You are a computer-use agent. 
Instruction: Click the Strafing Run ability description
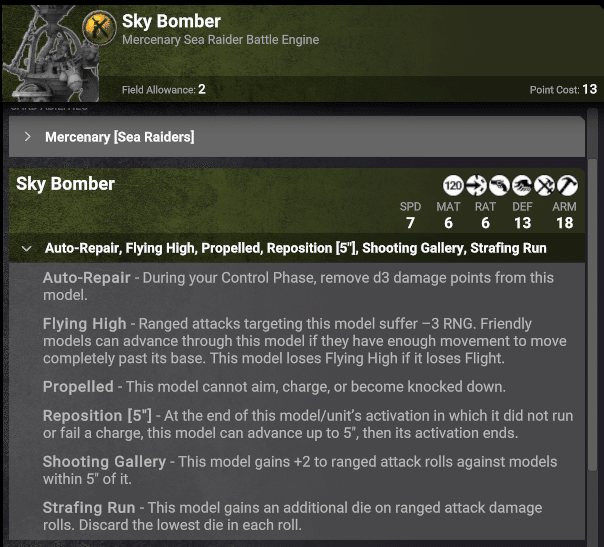[x=292, y=516]
